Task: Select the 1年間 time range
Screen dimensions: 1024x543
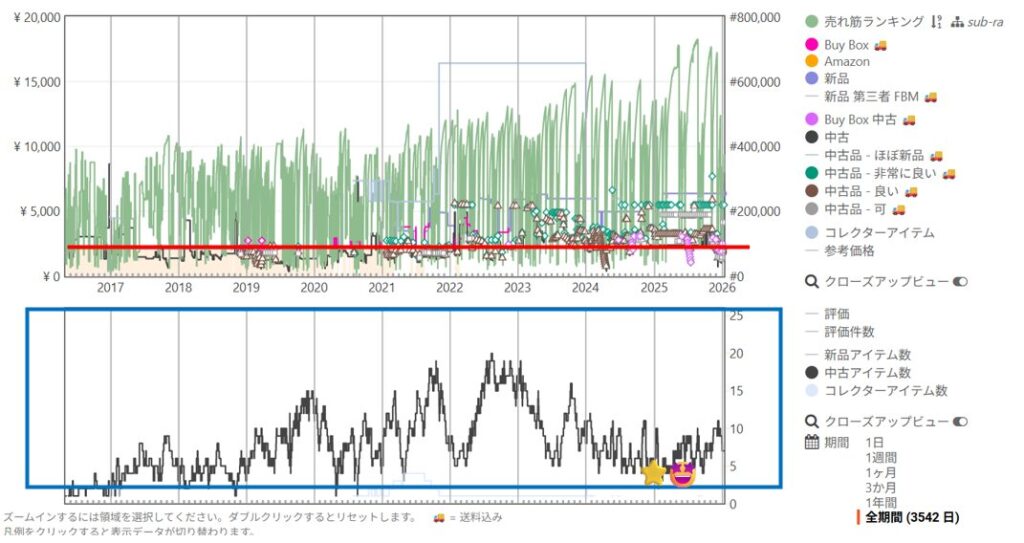Action: coord(880,502)
